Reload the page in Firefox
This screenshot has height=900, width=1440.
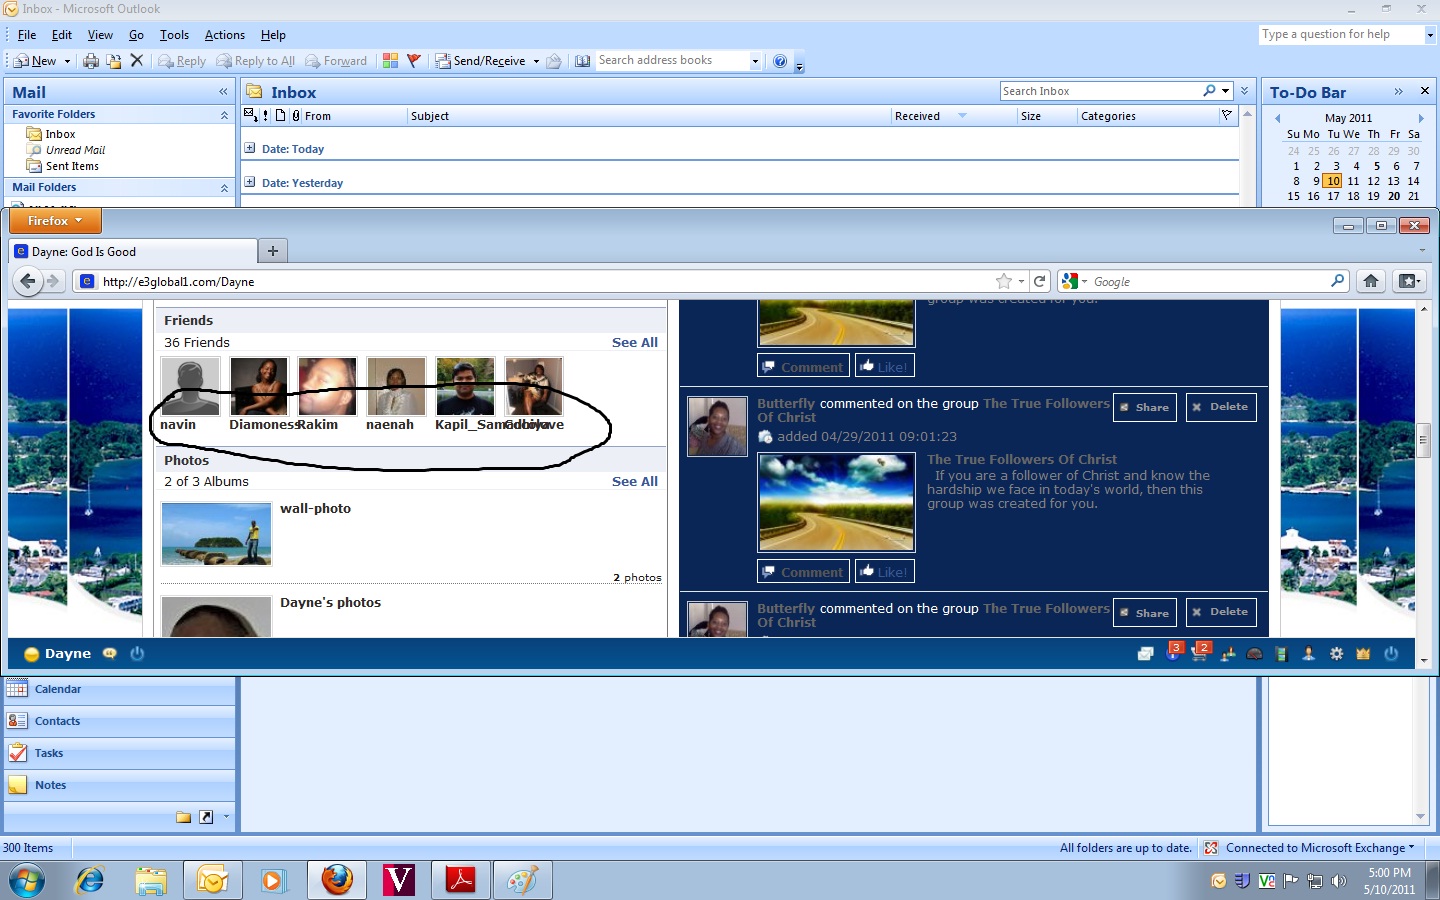tap(1040, 281)
